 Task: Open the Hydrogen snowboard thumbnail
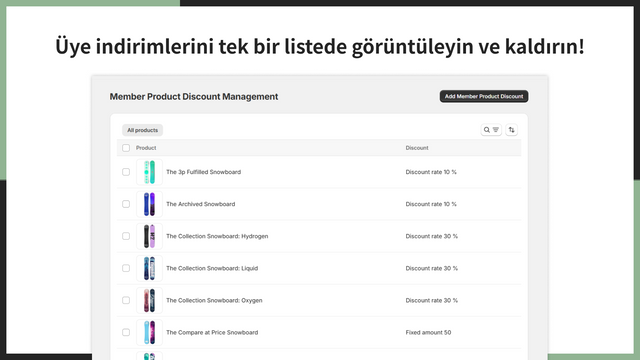149,236
